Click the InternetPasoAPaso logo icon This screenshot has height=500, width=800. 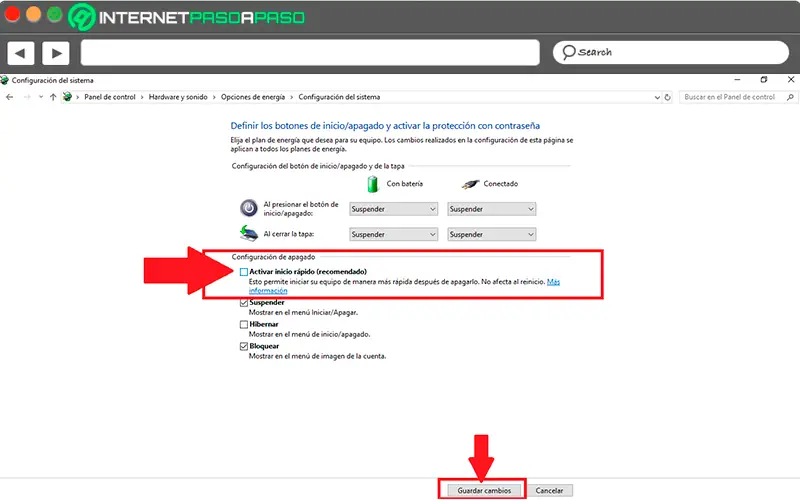[x=82, y=17]
